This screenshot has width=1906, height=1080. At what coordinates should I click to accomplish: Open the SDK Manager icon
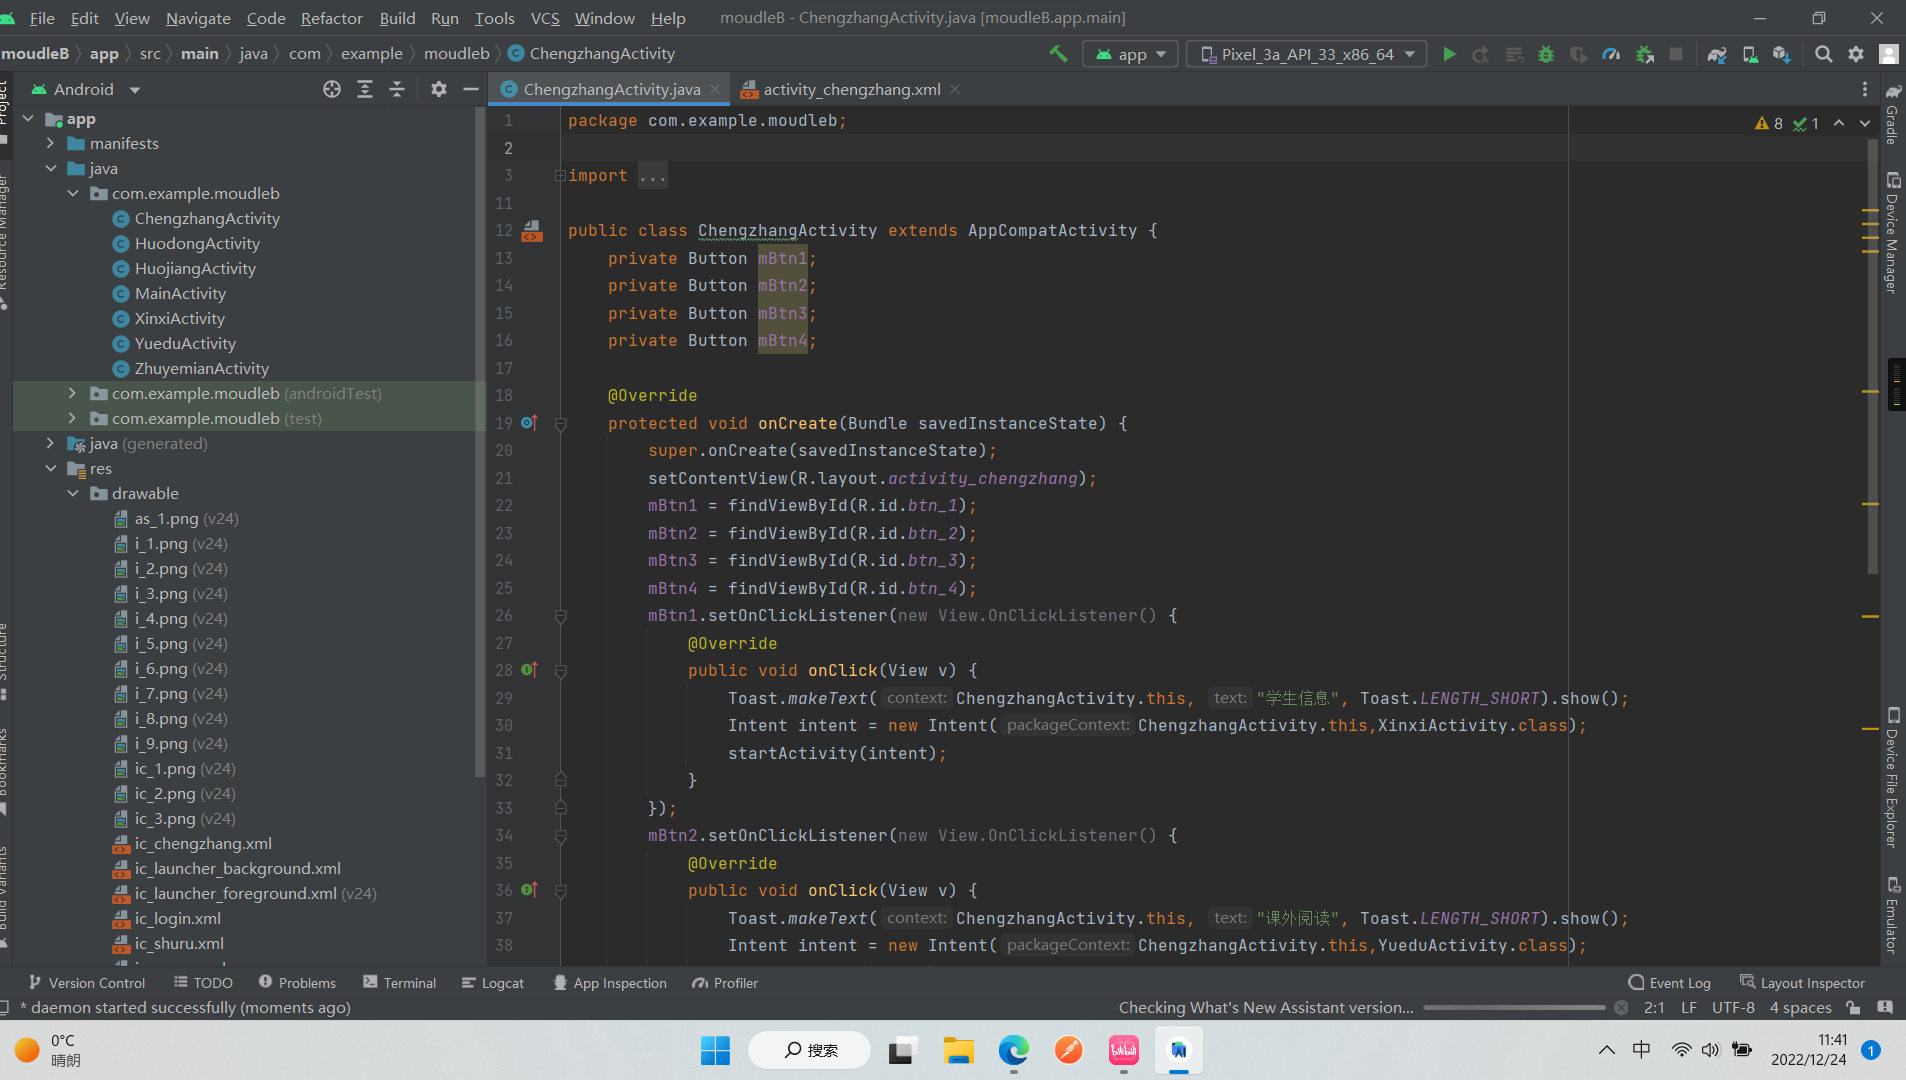(x=1782, y=54)
